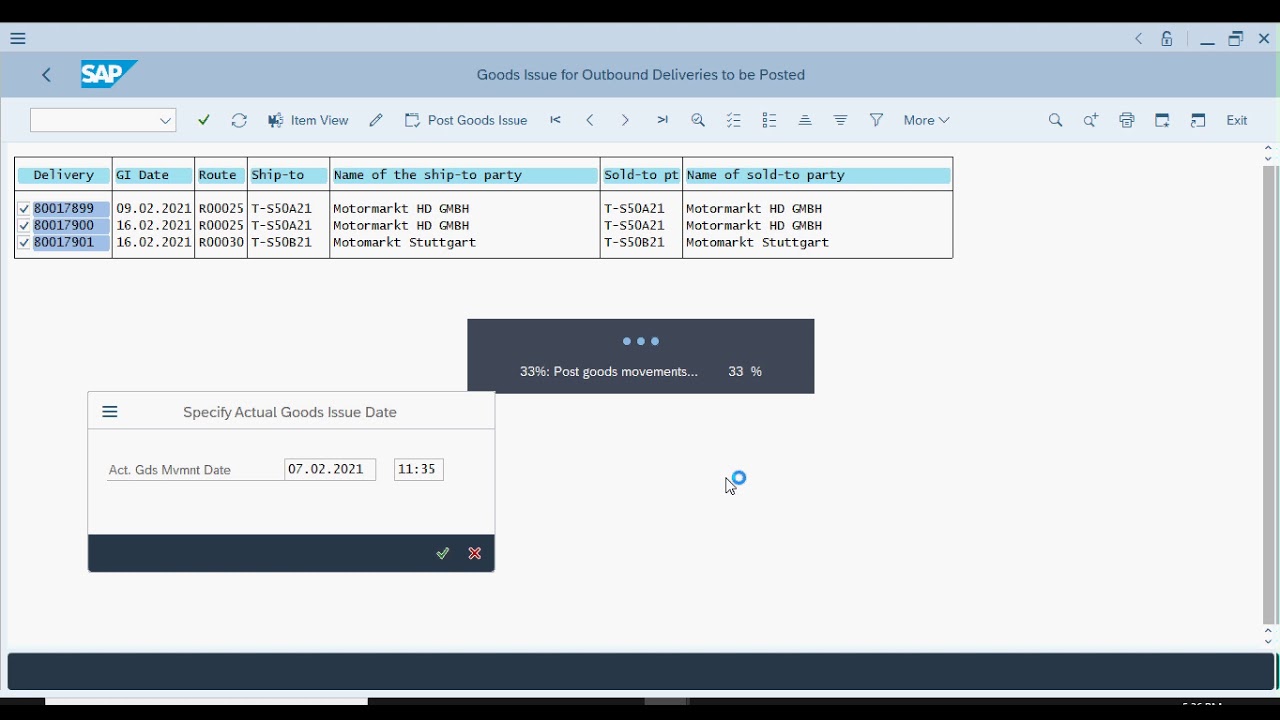This screenshot has height=720, width=1280.
Task: Click the deselect all icon
Action: [770, 120]
